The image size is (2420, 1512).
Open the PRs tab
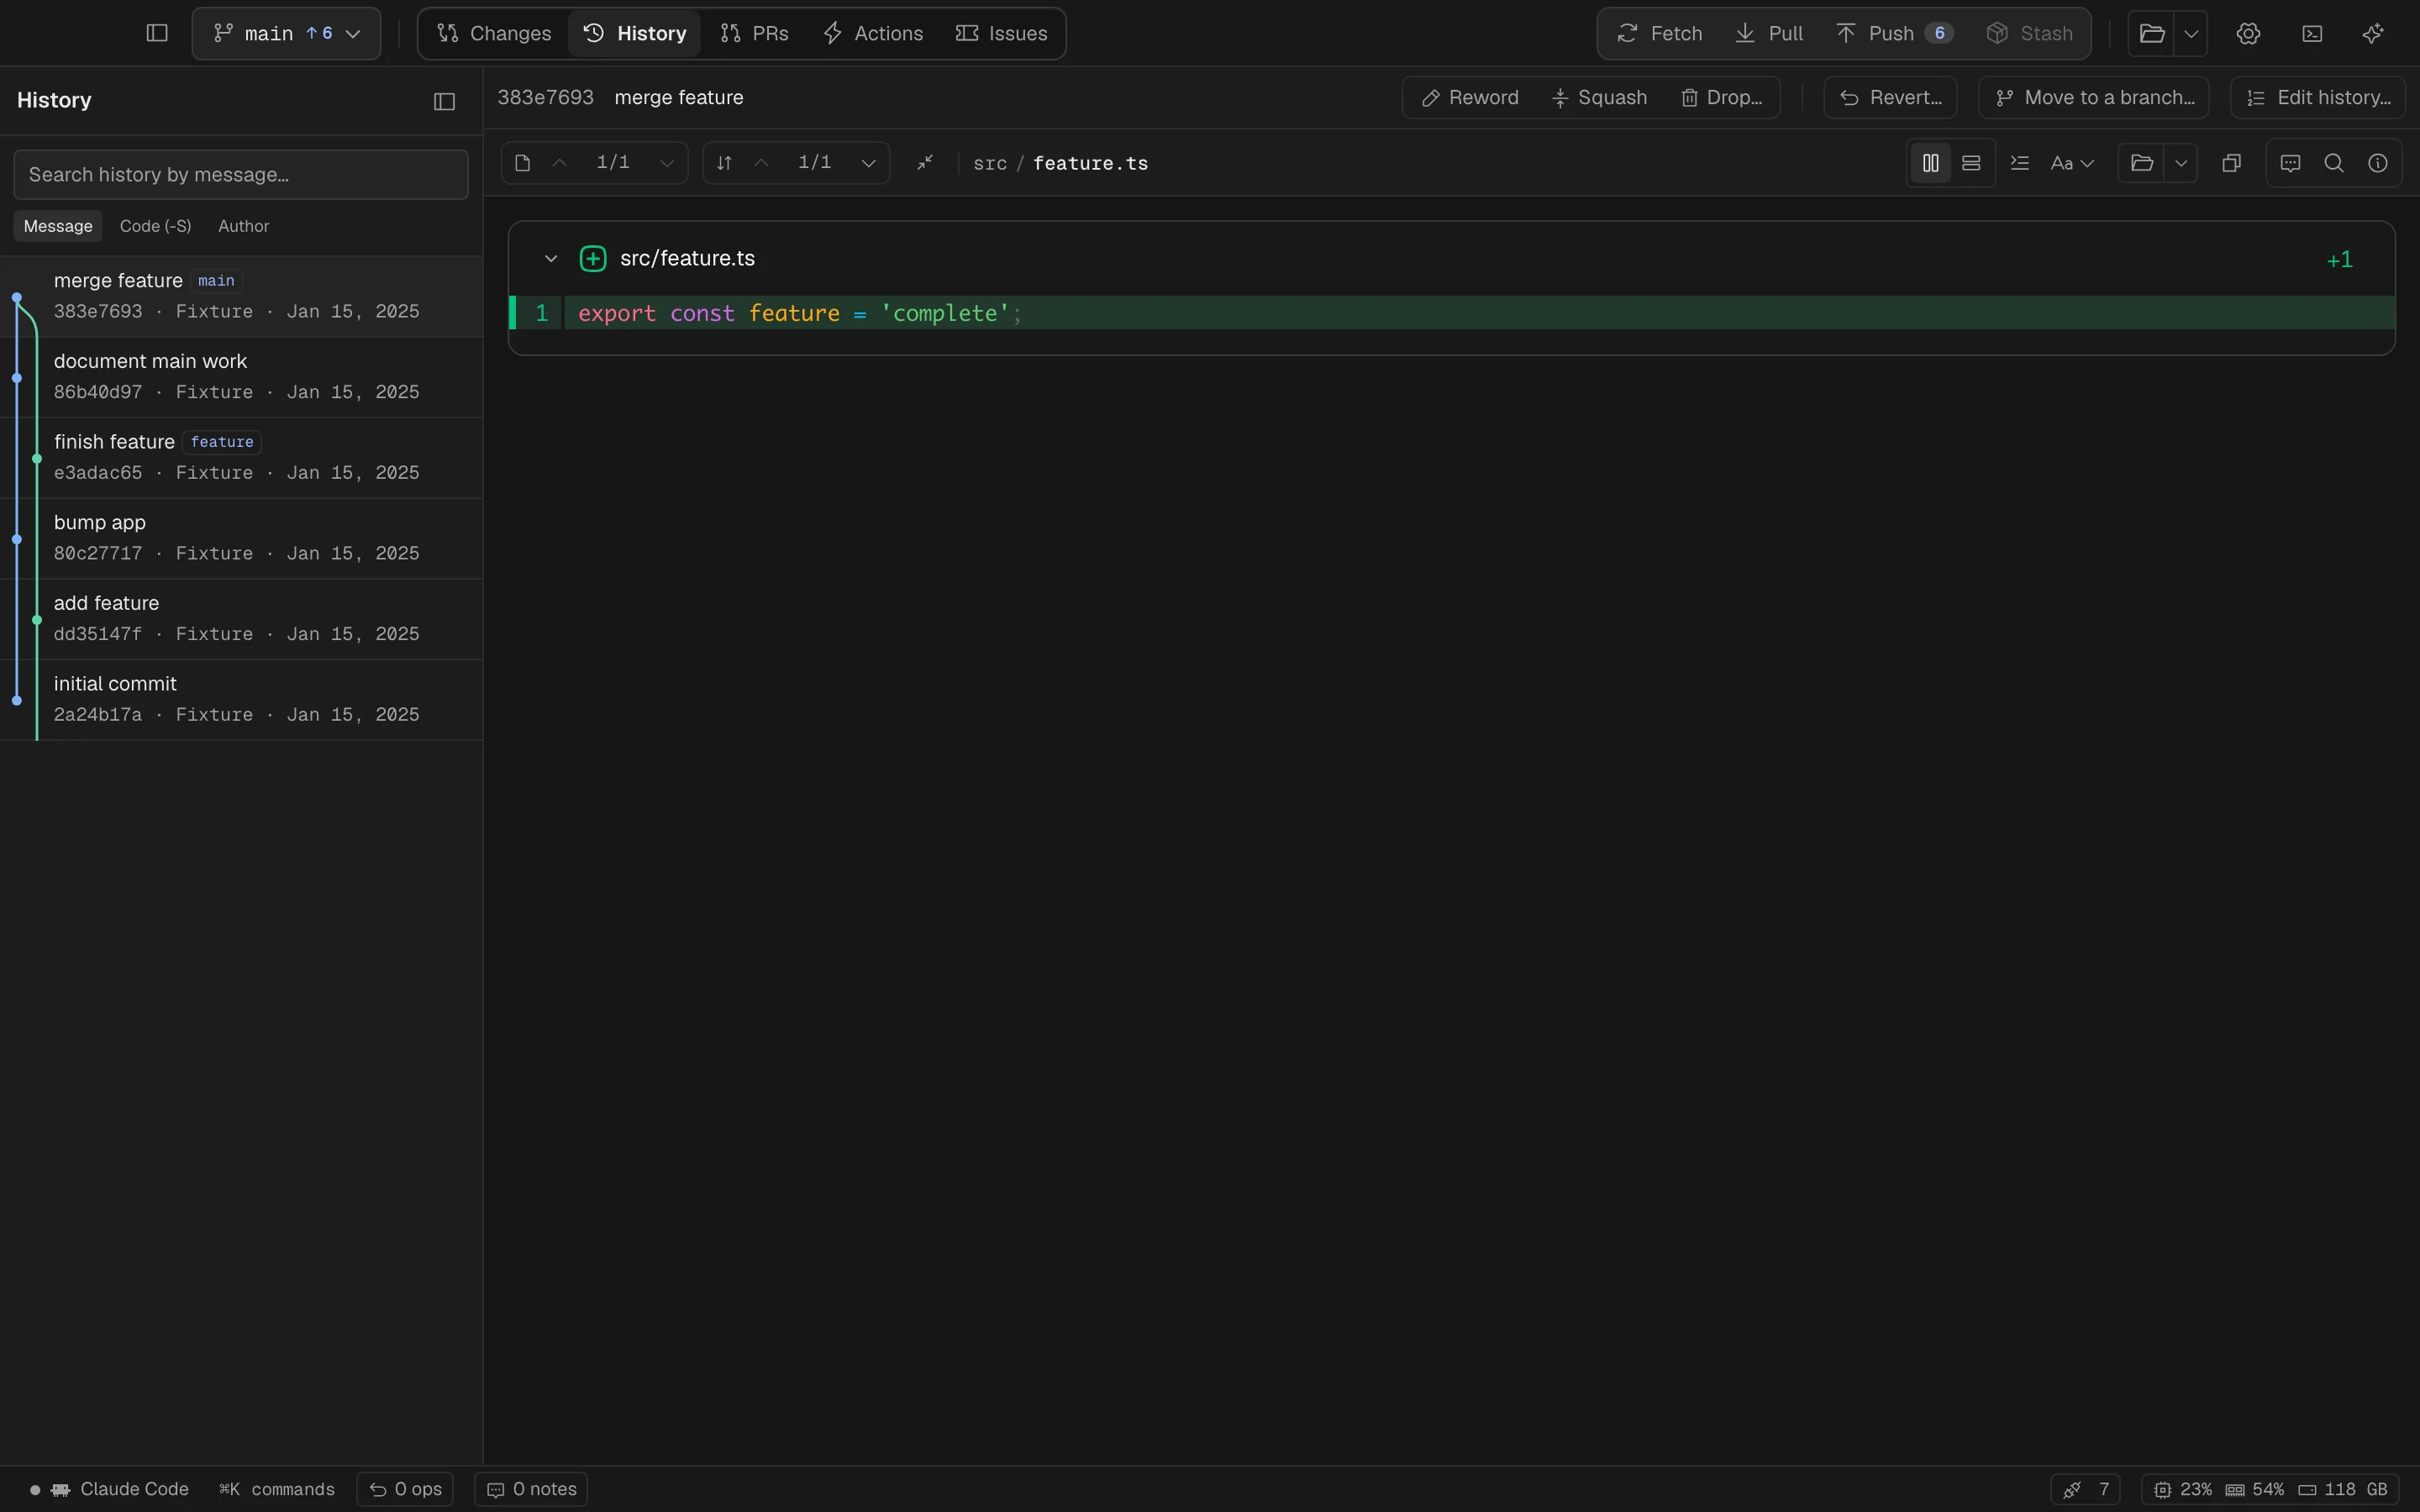coord(755,33)
